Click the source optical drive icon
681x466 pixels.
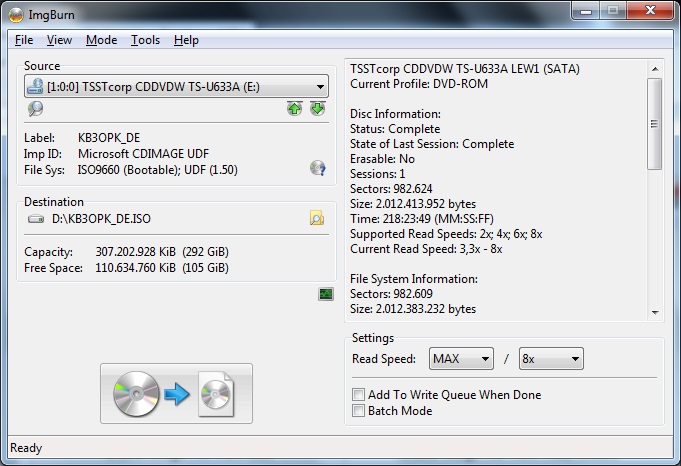coord(35,86)
